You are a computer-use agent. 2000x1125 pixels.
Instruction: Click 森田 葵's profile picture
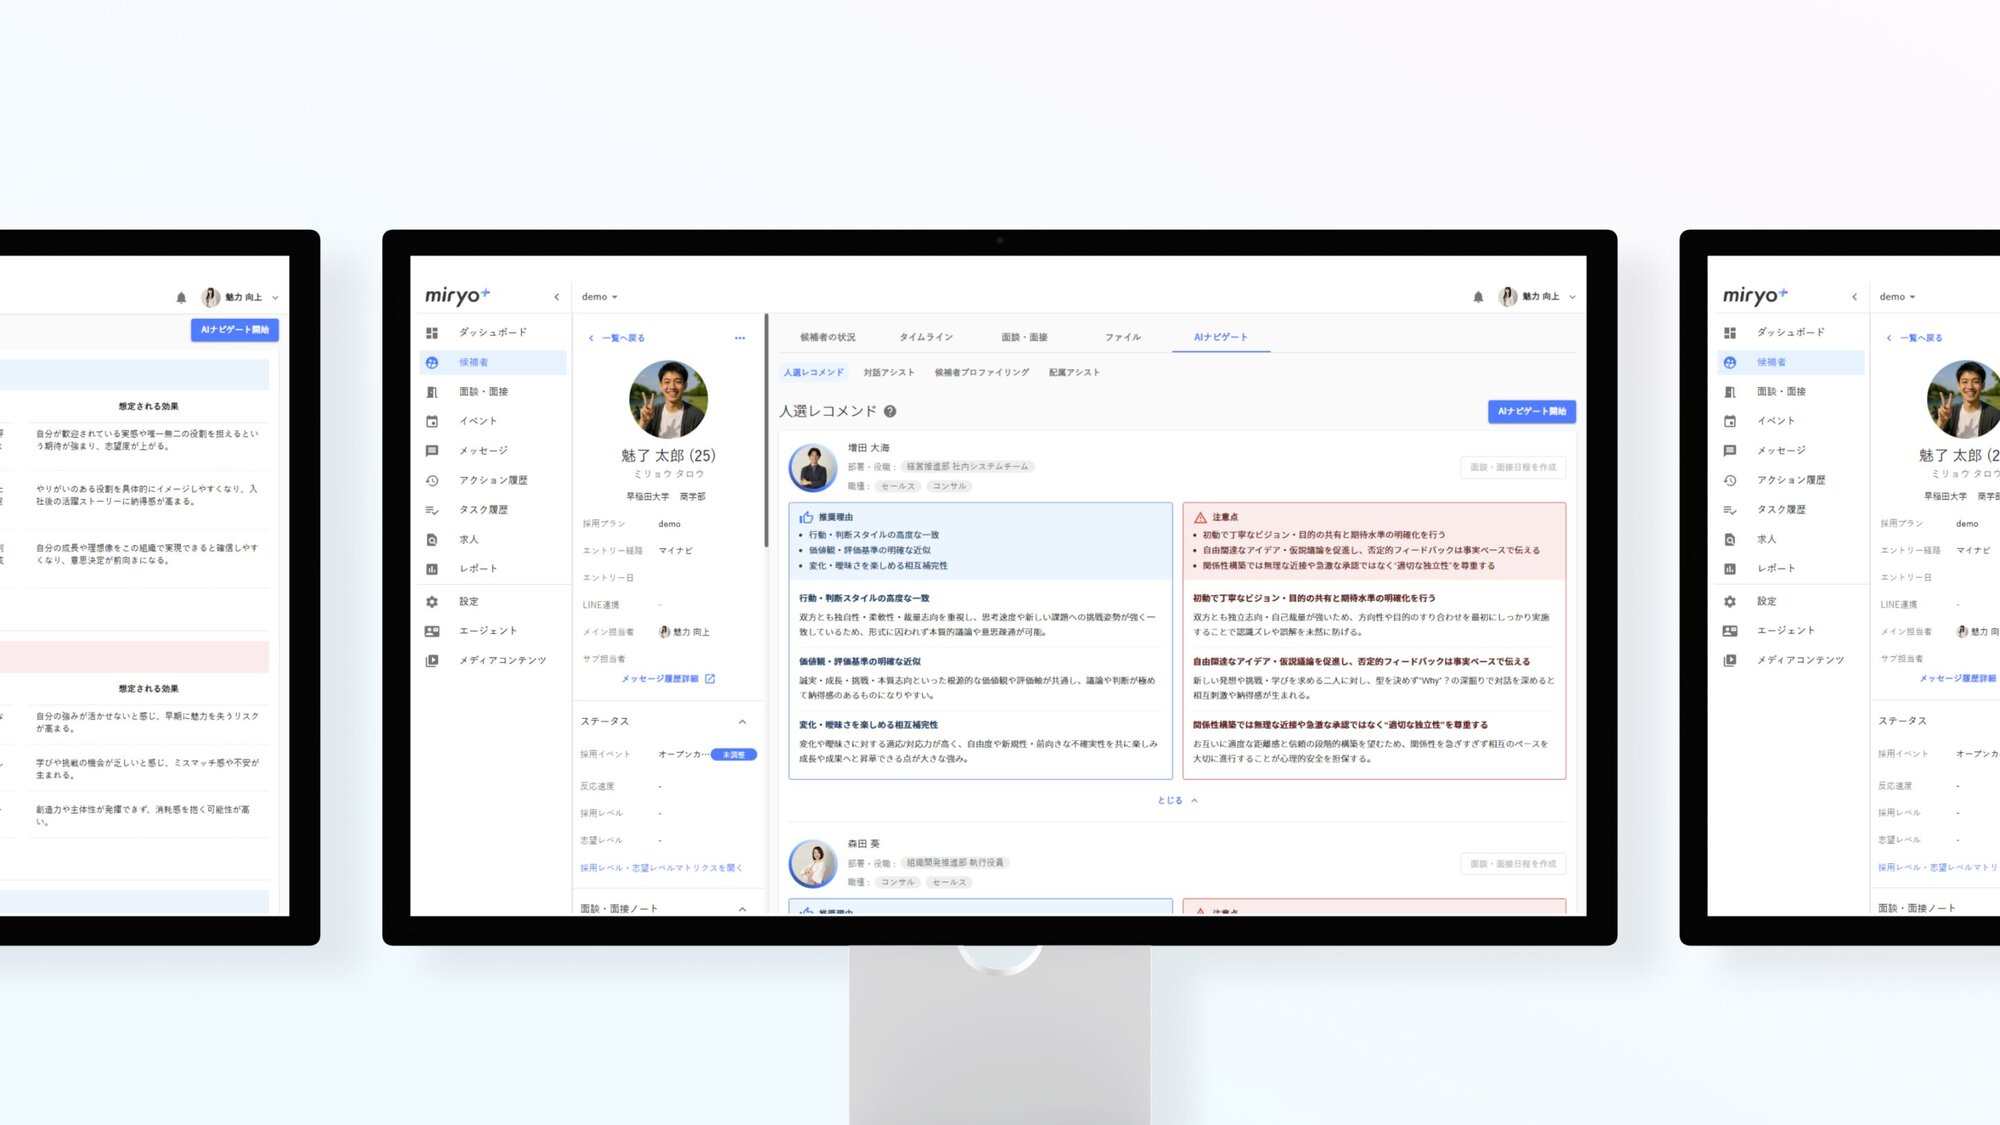[813, 863]
